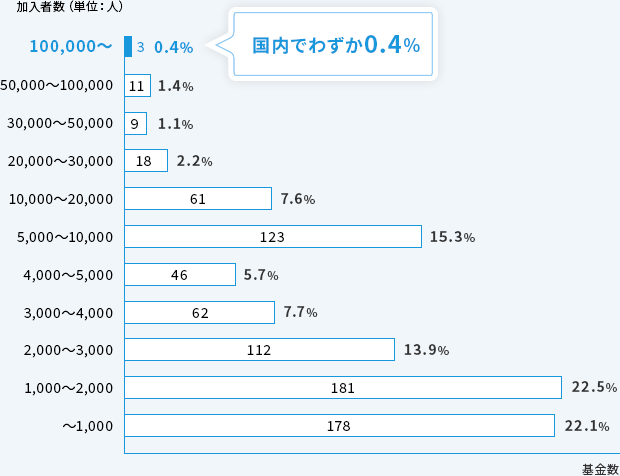Click the 10,000~20,000 bar showing 61
The width and height of the screenshot is (620, 476).
pos(198,199)
